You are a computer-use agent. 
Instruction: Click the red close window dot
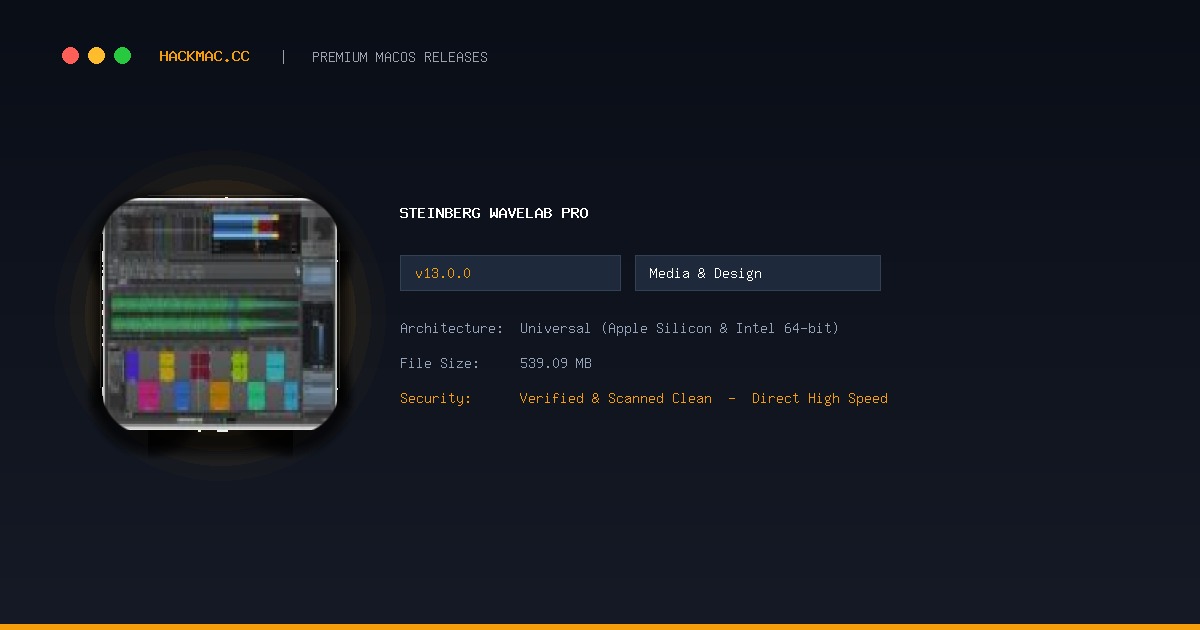coord(70,56)
